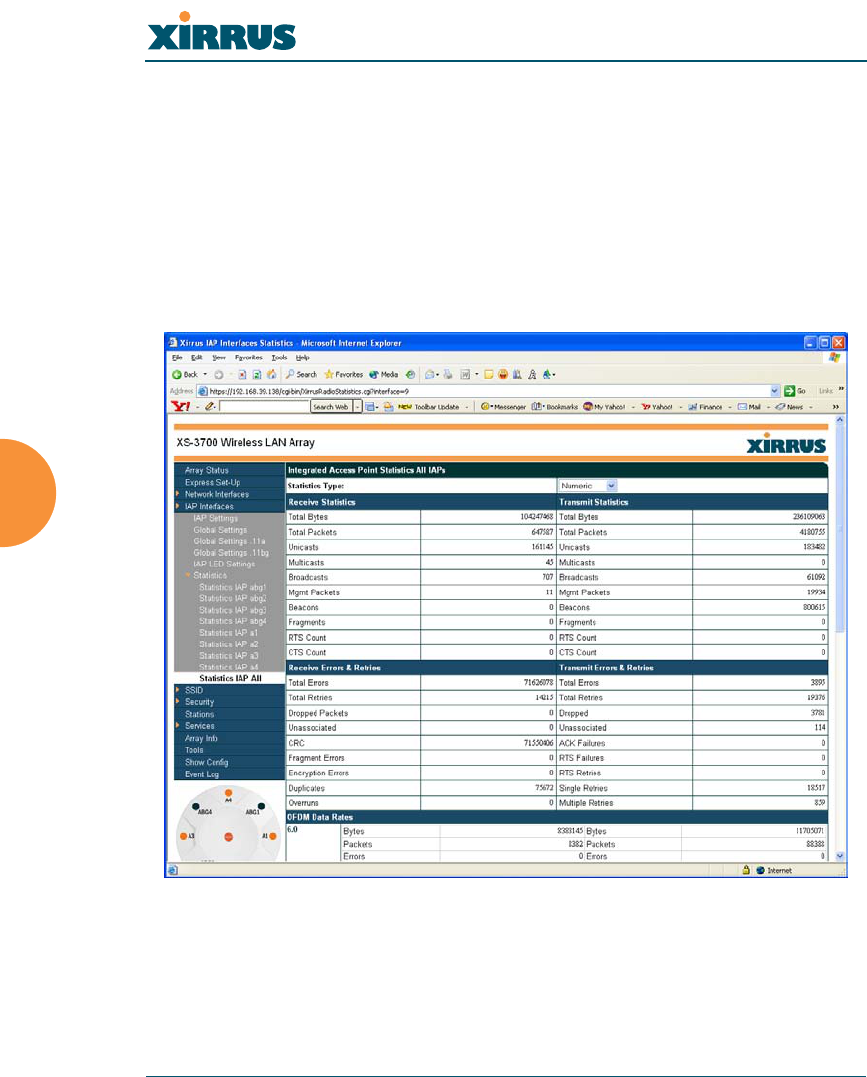Click the Yahoo! logo on toolbar
867x1077 pixels.
pyautogui.click(x=181, y=407)
